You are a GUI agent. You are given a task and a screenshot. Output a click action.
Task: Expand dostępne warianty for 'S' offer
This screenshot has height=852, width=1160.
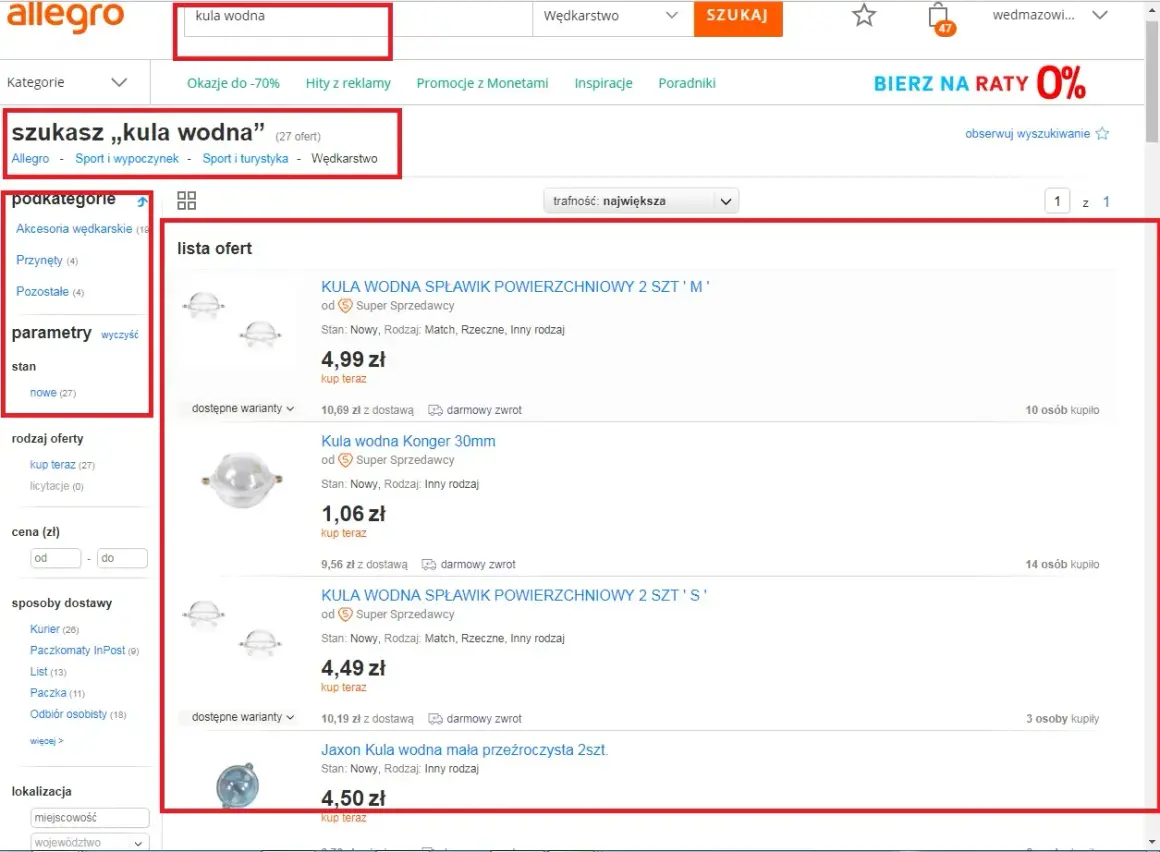[243, 717]
